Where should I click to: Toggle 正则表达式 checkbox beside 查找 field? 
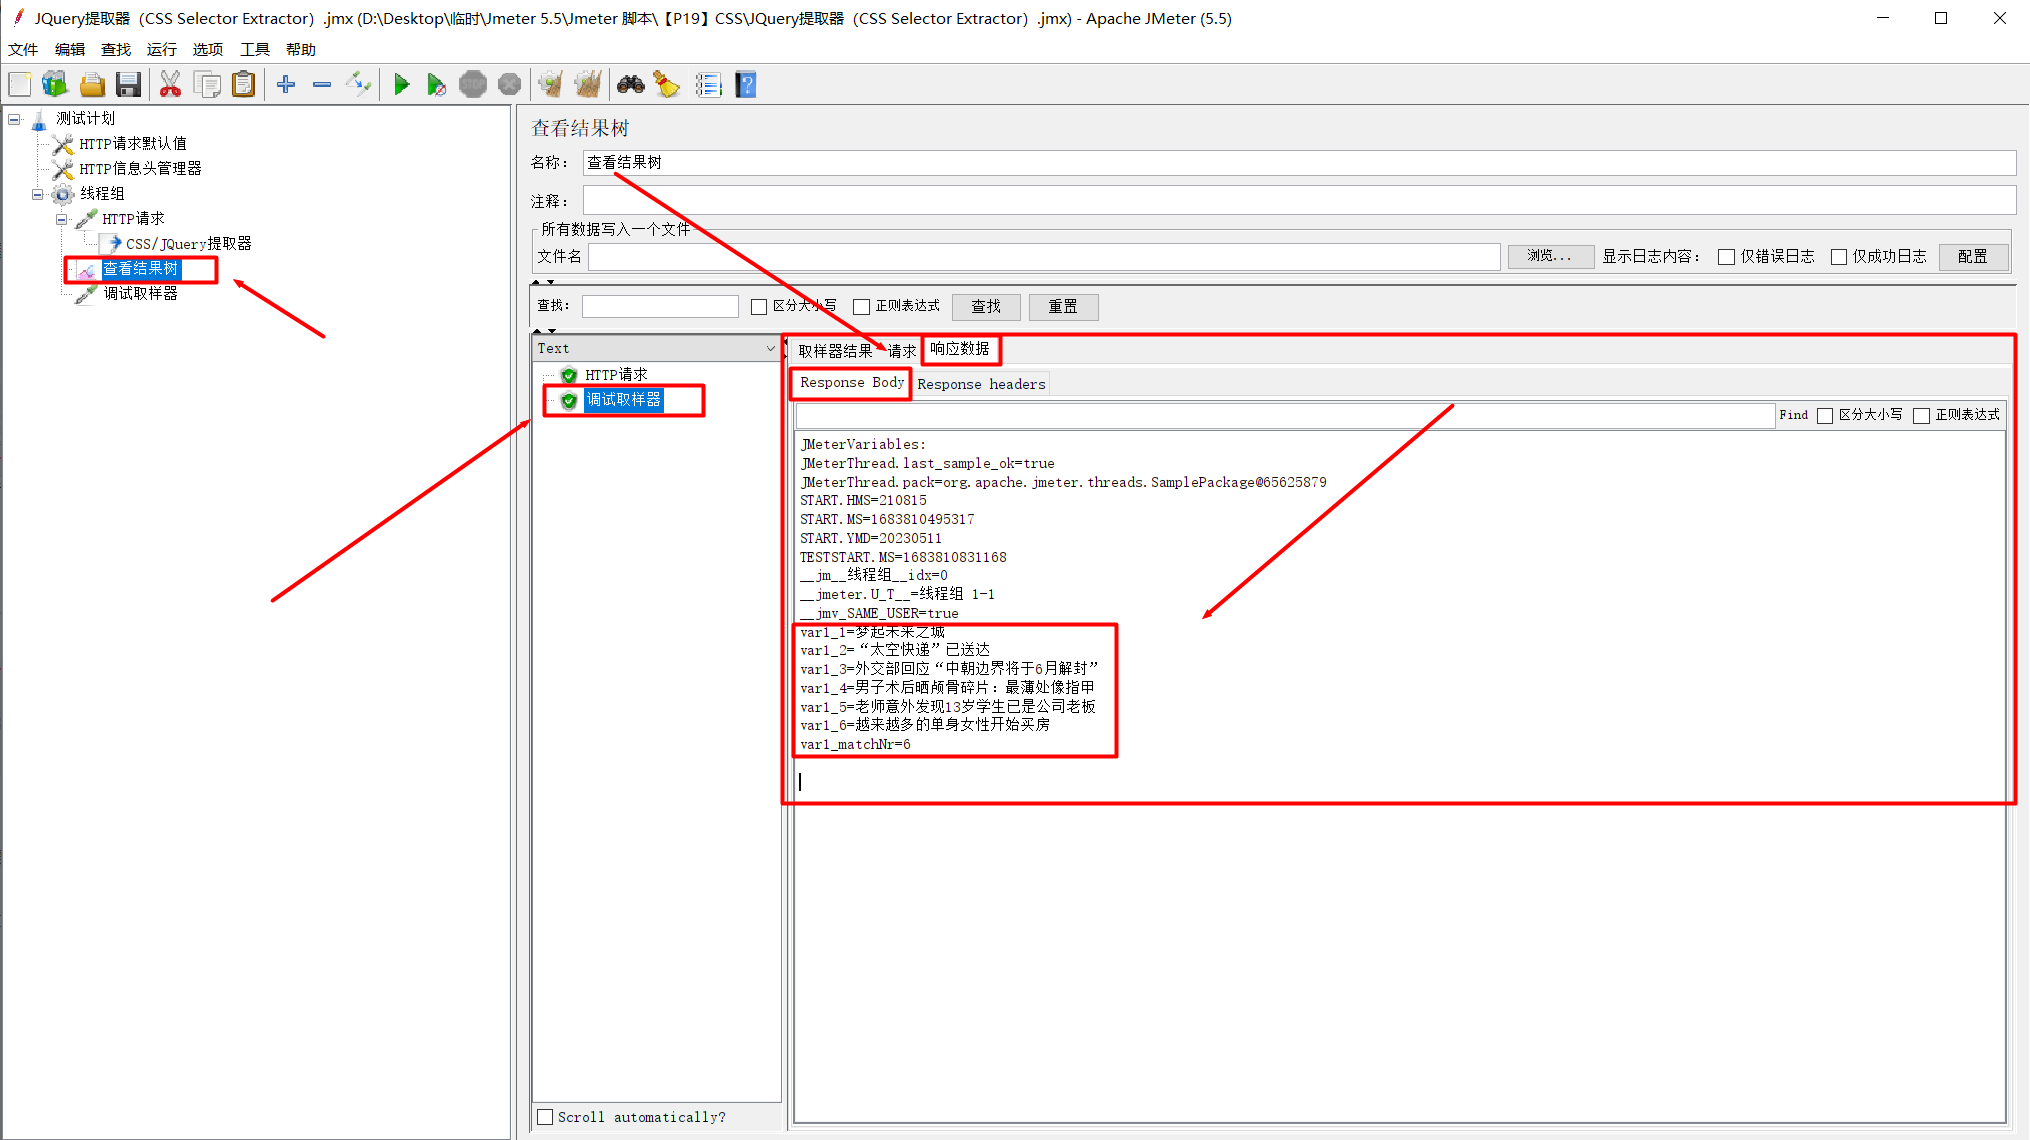click(x=861, y=307)
